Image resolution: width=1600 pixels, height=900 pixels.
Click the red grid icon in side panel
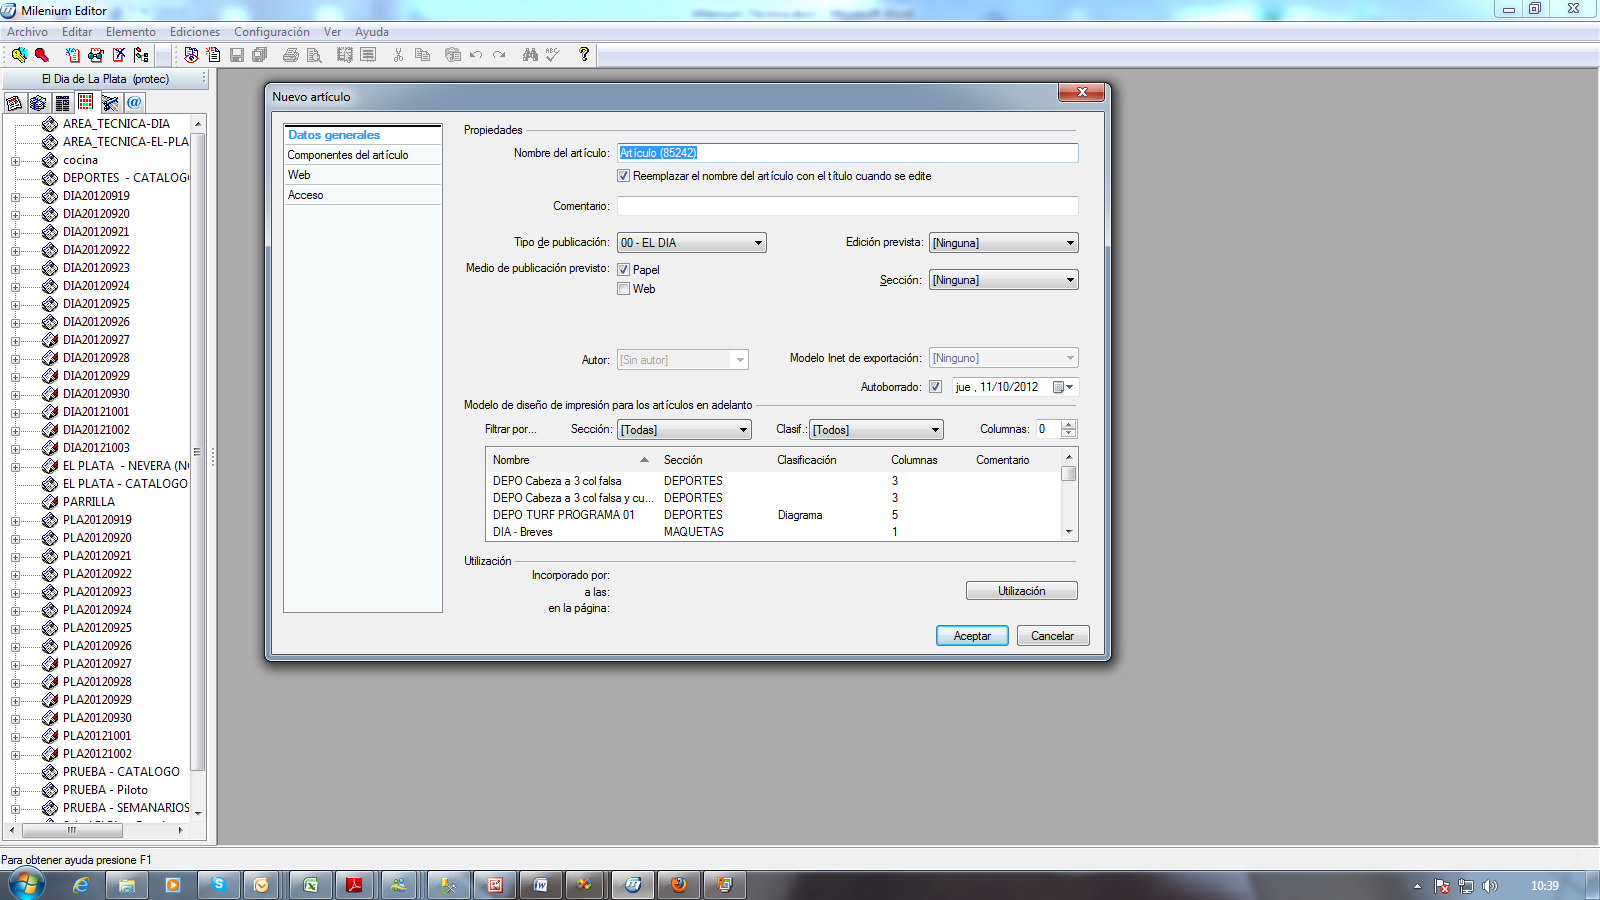[x=86, y=102]
